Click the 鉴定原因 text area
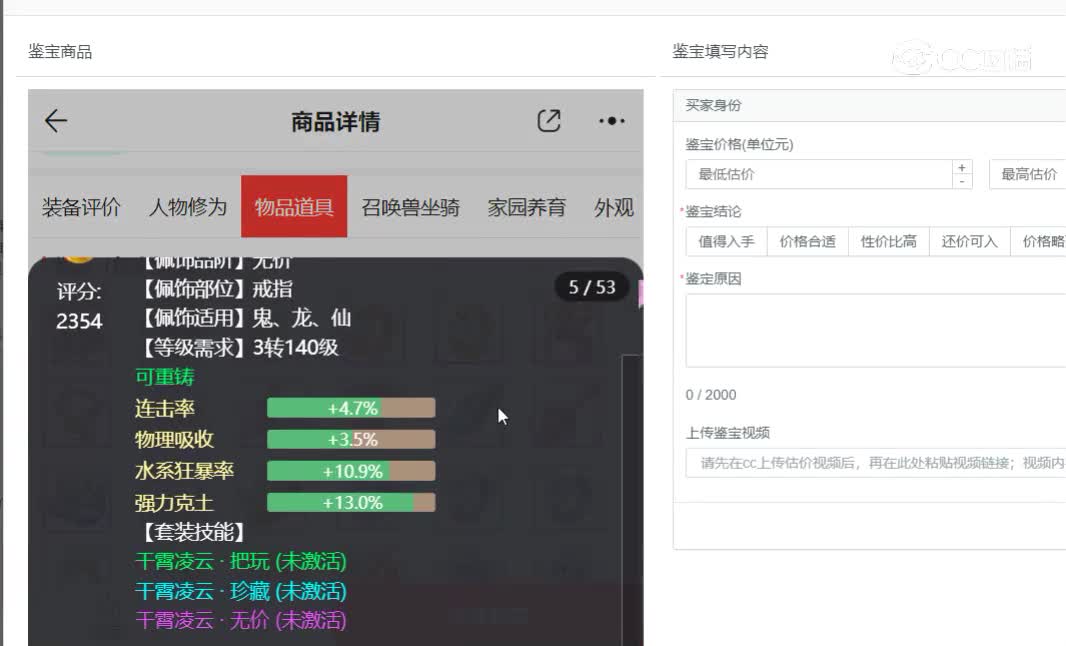Image resolution: width=1066 pixels, height=646 pixels. (876, 330)
